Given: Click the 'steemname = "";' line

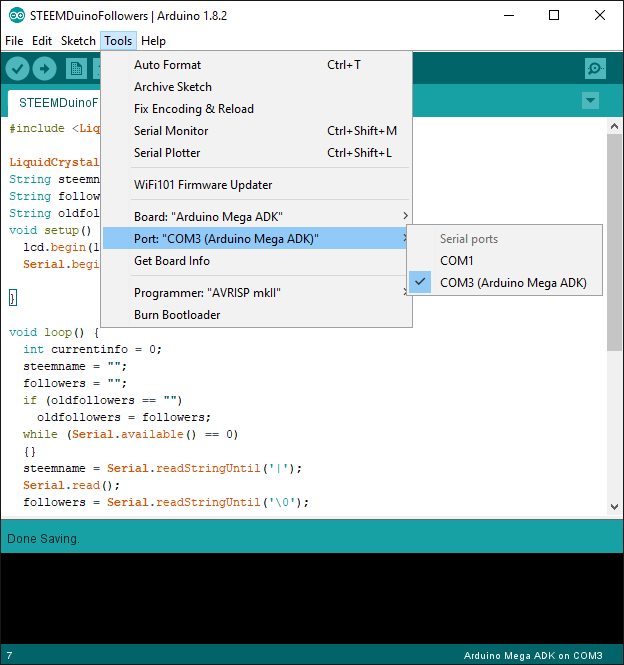Looking at the screenshot, I should [x=75, y=366].
